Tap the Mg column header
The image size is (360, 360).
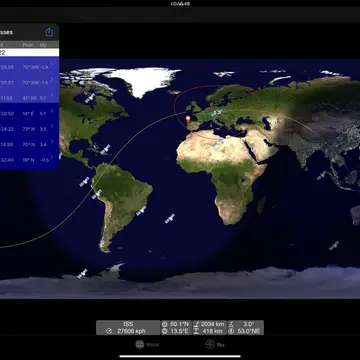(x=43, y=45)
